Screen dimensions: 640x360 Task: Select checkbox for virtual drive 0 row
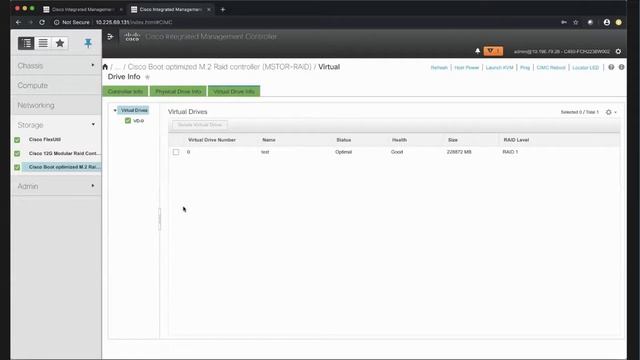coord(176,152)
